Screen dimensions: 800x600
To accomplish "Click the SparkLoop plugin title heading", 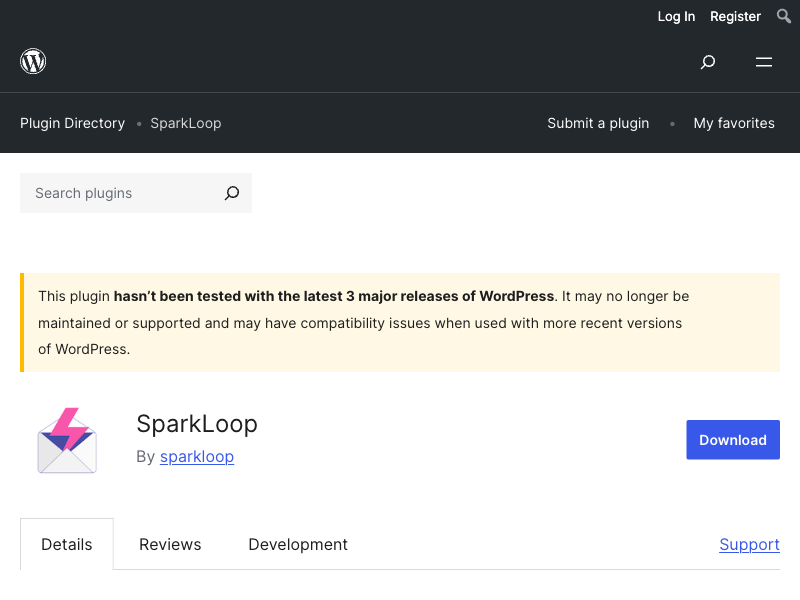I will [197, 423].
